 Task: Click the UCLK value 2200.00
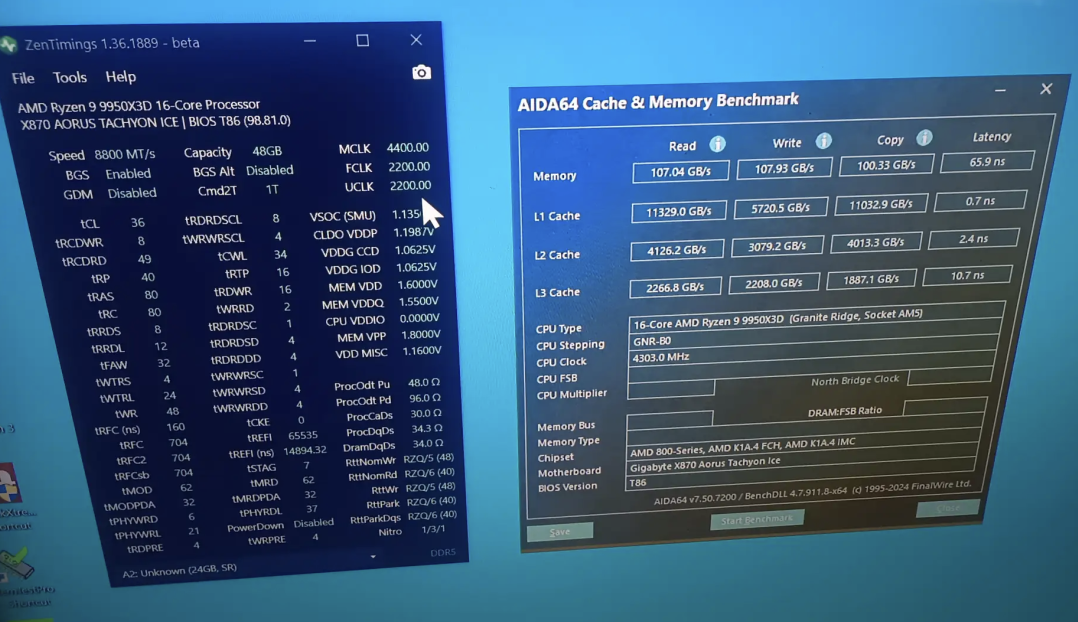pyautogui.click(x=410, y=186)
